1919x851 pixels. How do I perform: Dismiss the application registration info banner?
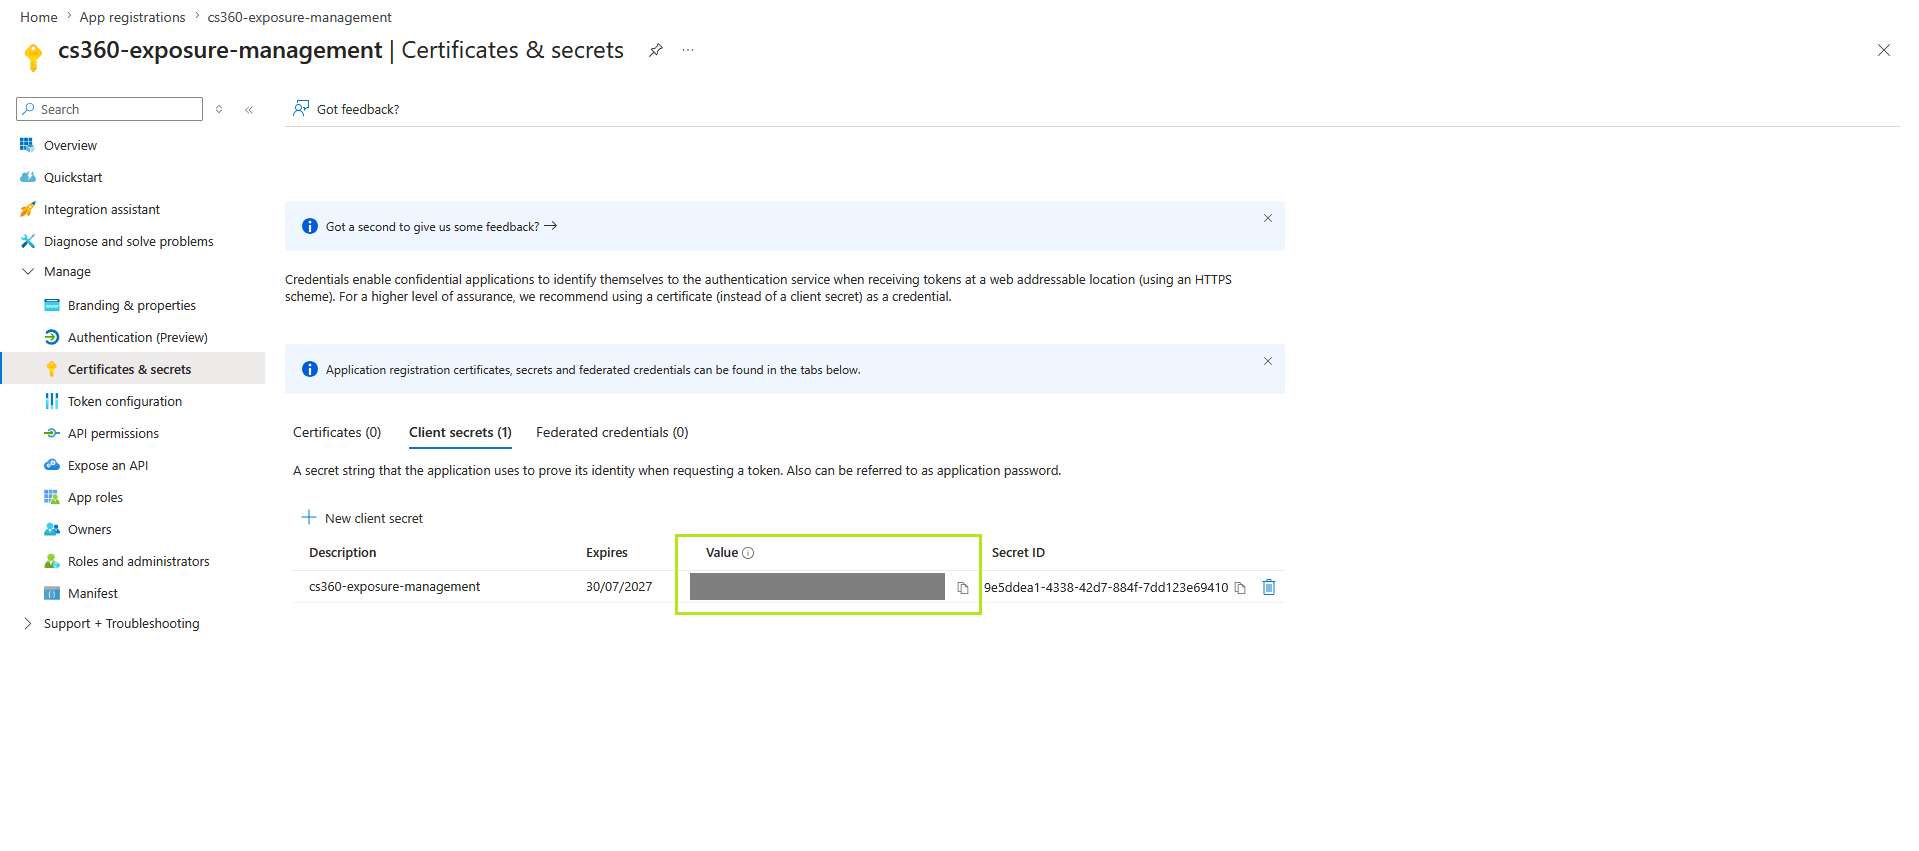point(1268,361)
